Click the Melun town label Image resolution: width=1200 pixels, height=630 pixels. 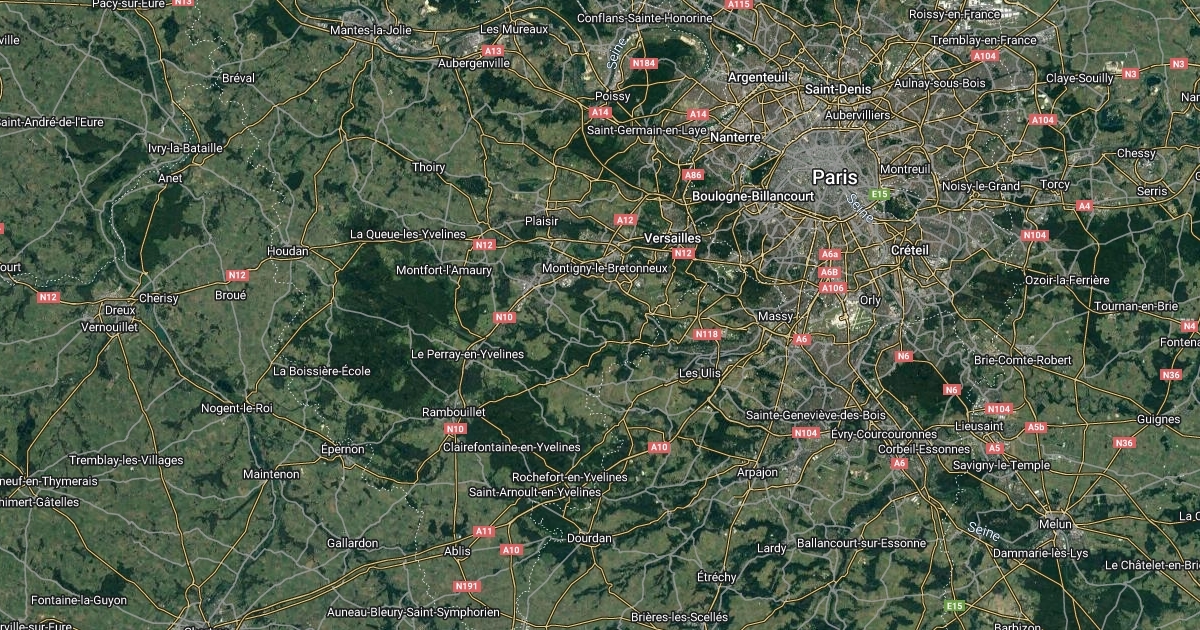(x=1055, y=524)
